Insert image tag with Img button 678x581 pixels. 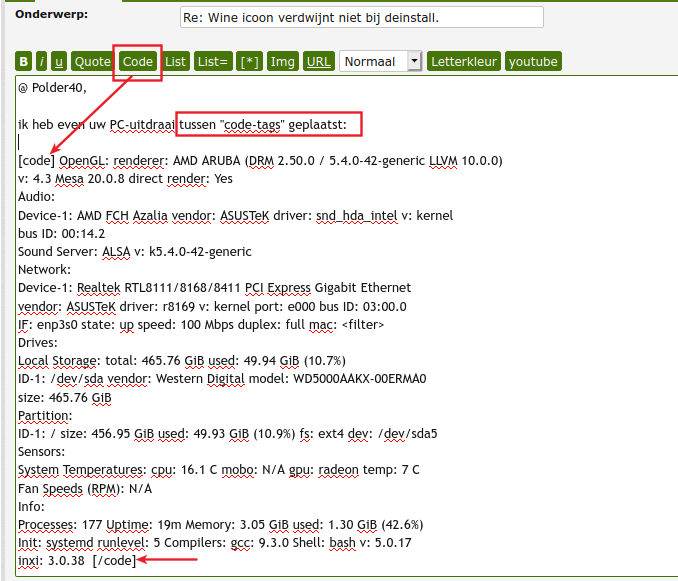[282, 61]
